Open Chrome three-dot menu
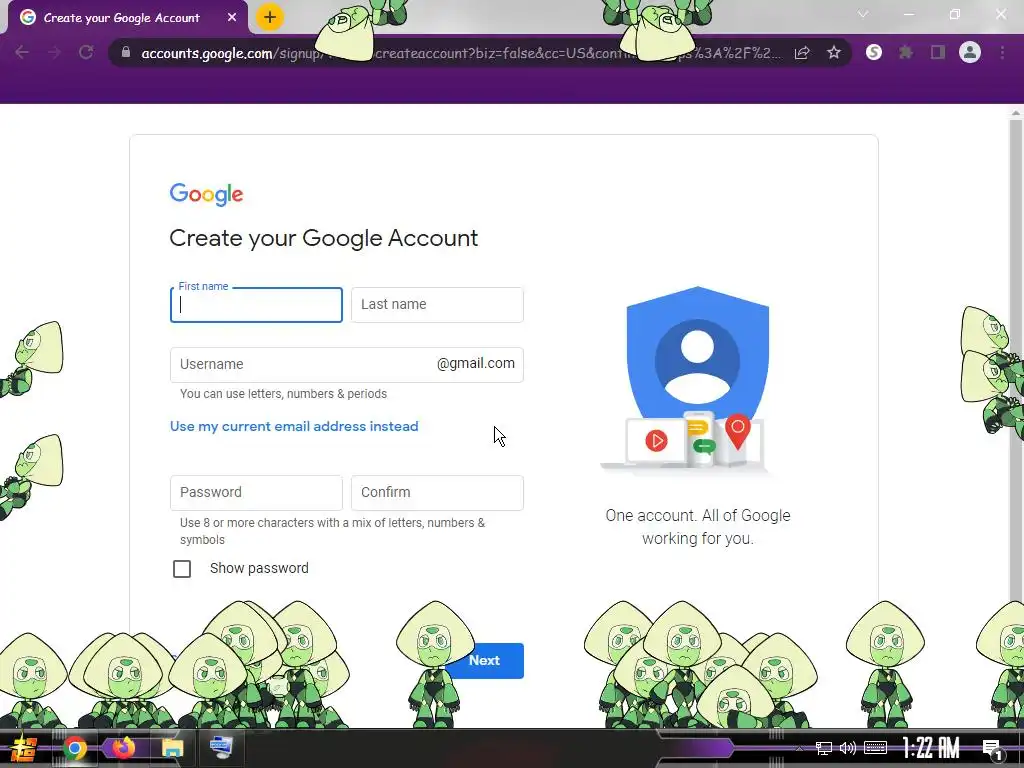Screen dimensions: 1024x768 tap(1002, 52)
